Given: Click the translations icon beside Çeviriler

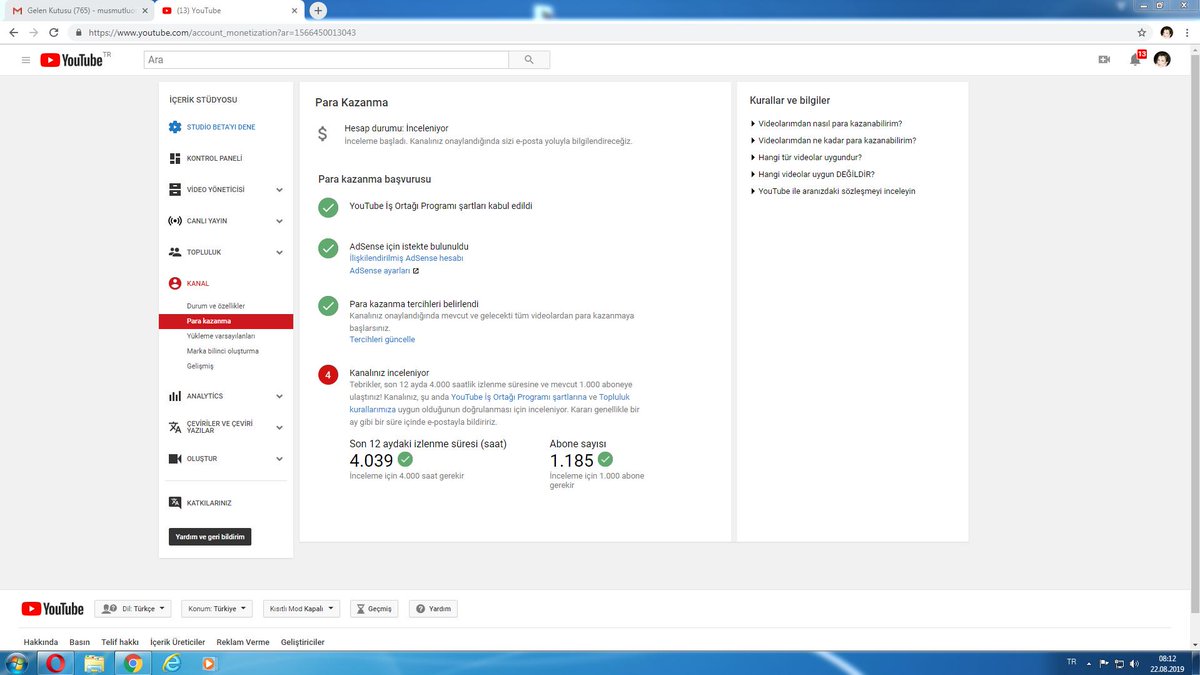Looking at the screenshot, I should coord(175,427).
